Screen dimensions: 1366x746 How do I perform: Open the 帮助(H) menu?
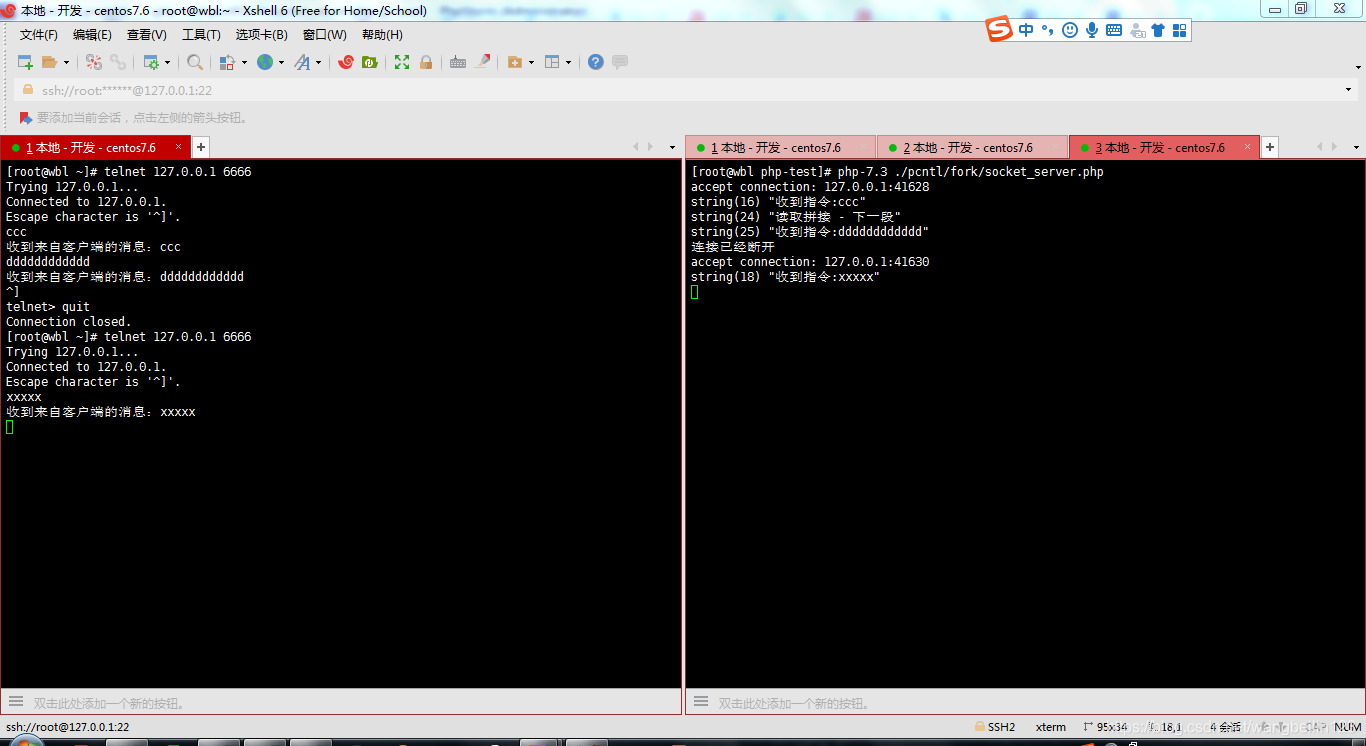[382, 35]
